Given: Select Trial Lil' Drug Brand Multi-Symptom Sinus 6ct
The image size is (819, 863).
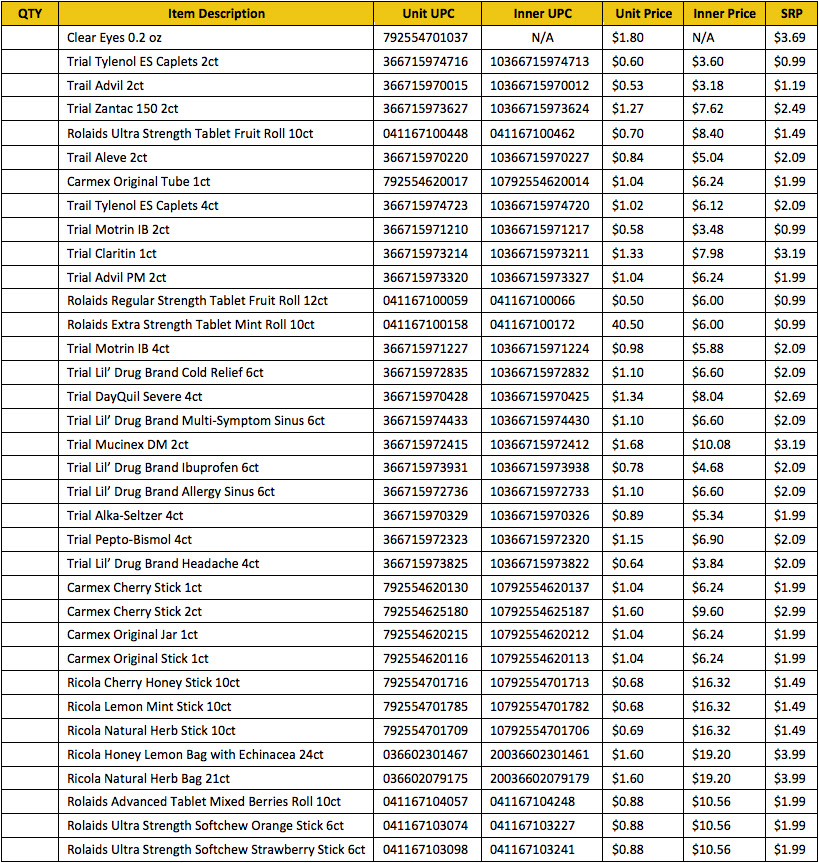Looking at the screenshot, I should pyautogui.click(x=196, y=421).
